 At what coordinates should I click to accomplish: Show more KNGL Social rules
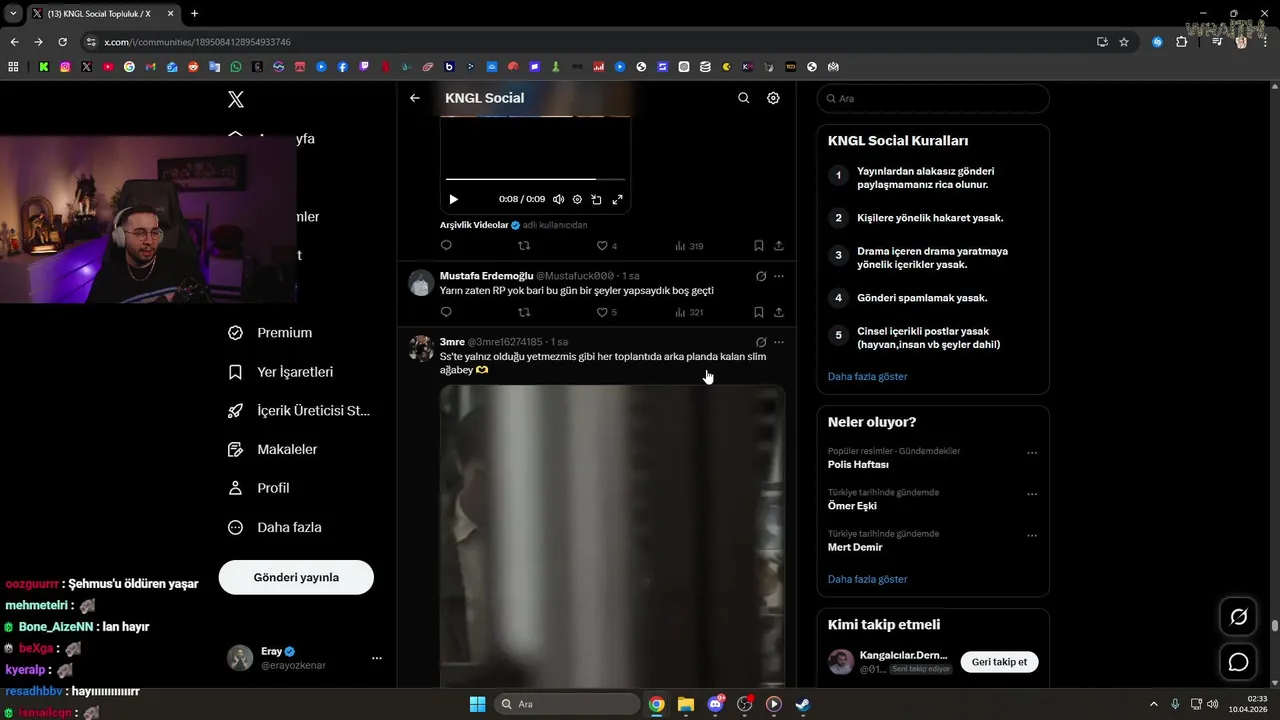[x=867, y=376]
